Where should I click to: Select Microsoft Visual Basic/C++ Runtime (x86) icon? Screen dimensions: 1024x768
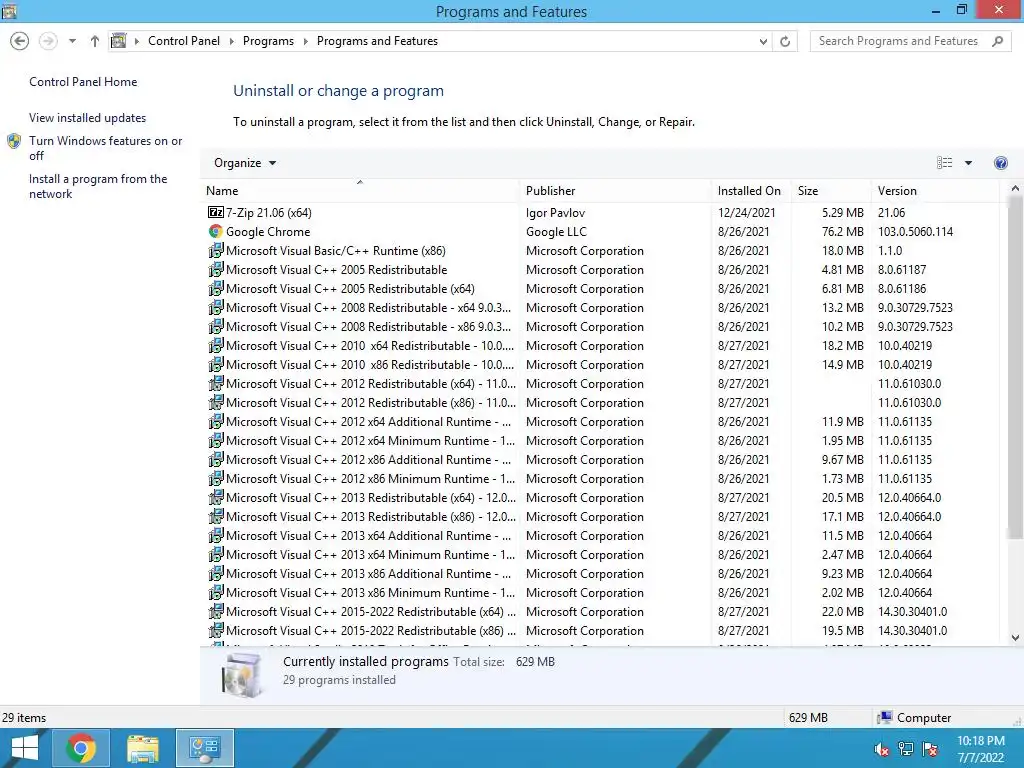[x=216, y=250]
